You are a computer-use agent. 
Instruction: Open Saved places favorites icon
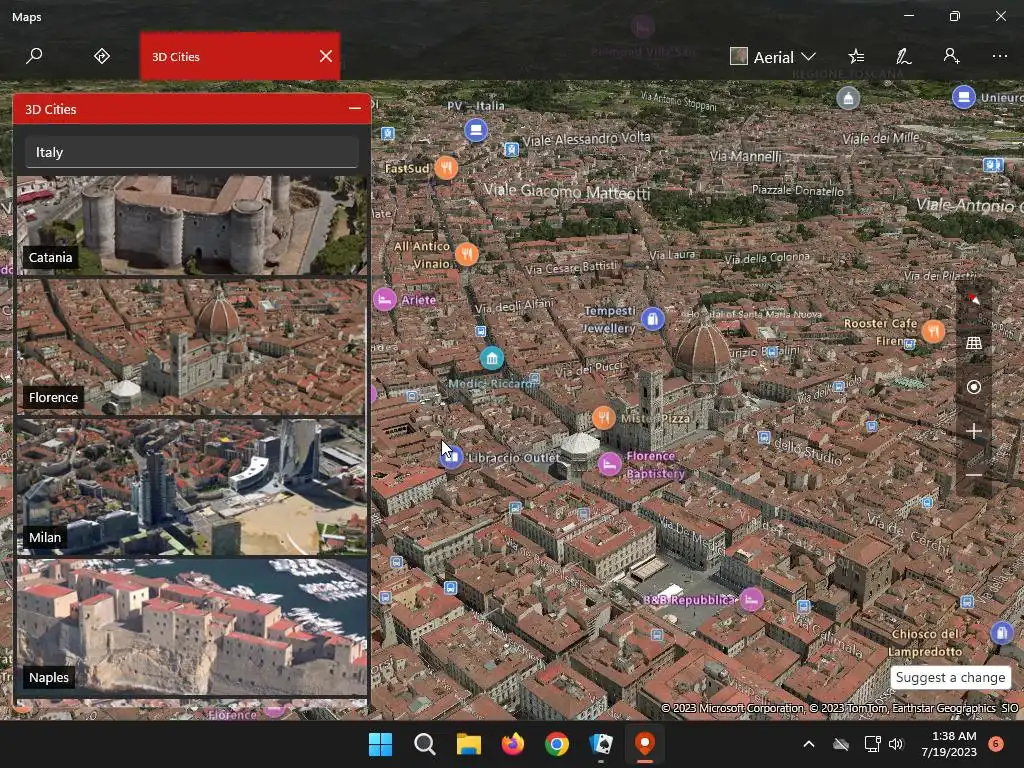pyautogui.click(x=856, y=57)
